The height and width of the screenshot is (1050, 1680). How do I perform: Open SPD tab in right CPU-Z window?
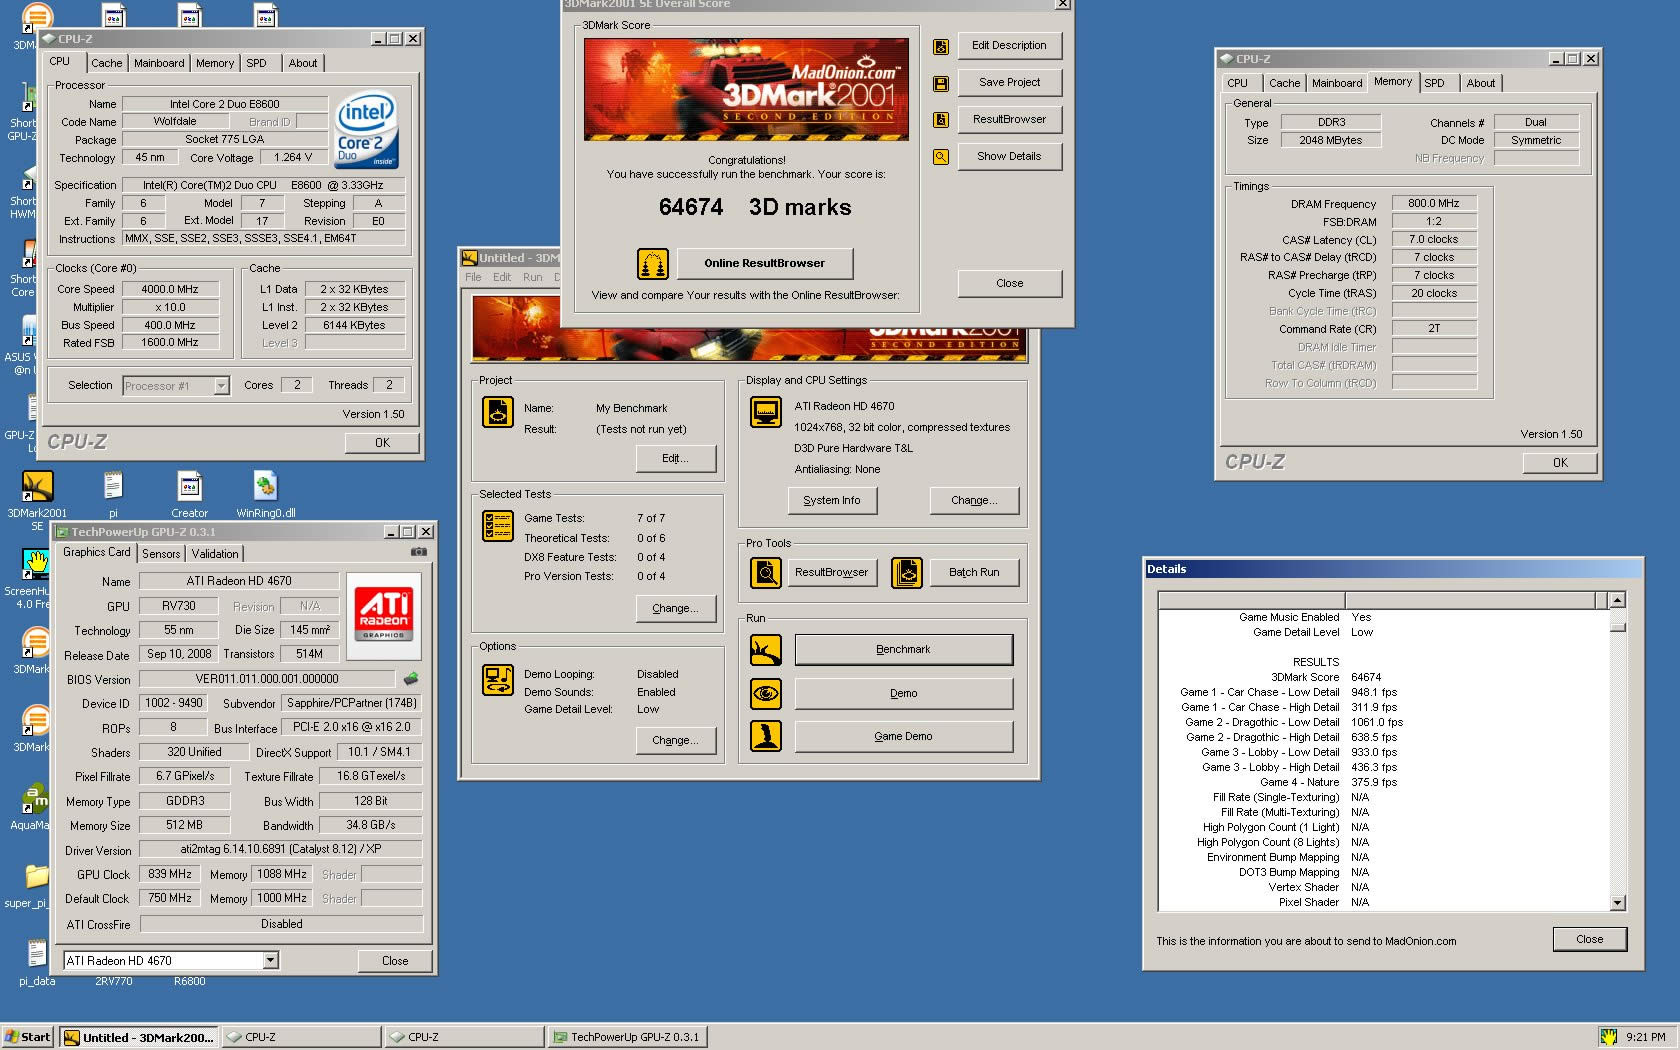pos(1434,83)
